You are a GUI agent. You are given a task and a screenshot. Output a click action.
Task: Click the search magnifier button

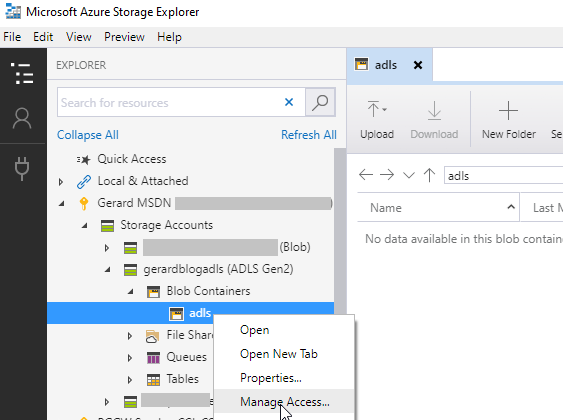(320, 103)
